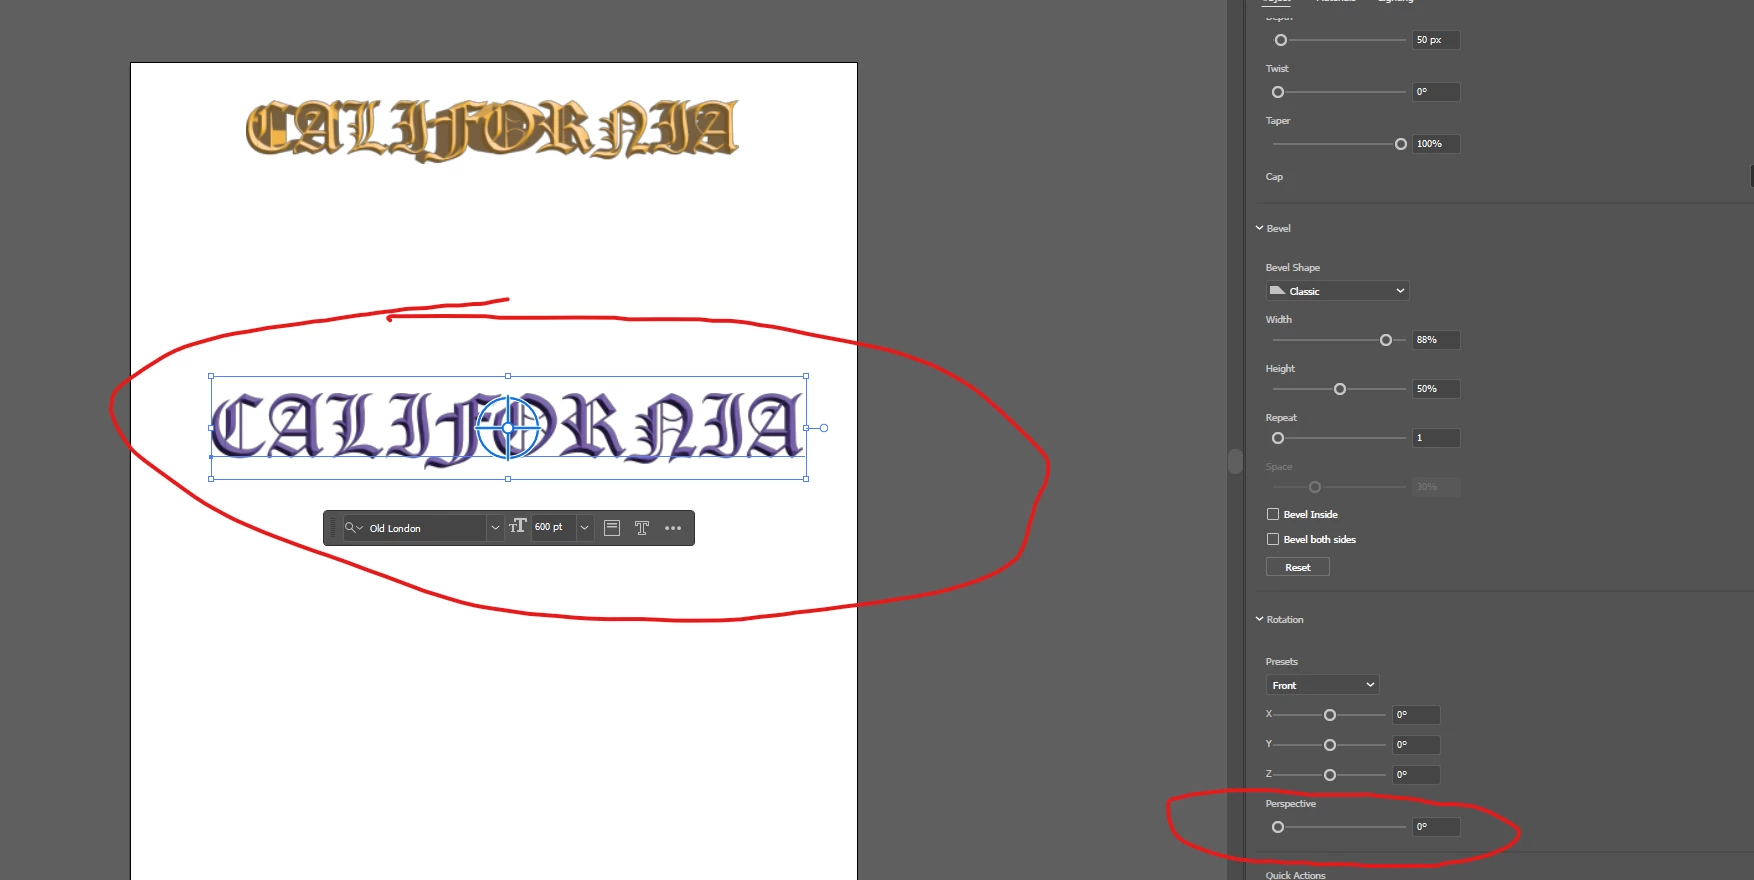Open the Old London font family dropdown arrow
The image size is (1754, 880).
pyautogui.click(x=495, y=528)
